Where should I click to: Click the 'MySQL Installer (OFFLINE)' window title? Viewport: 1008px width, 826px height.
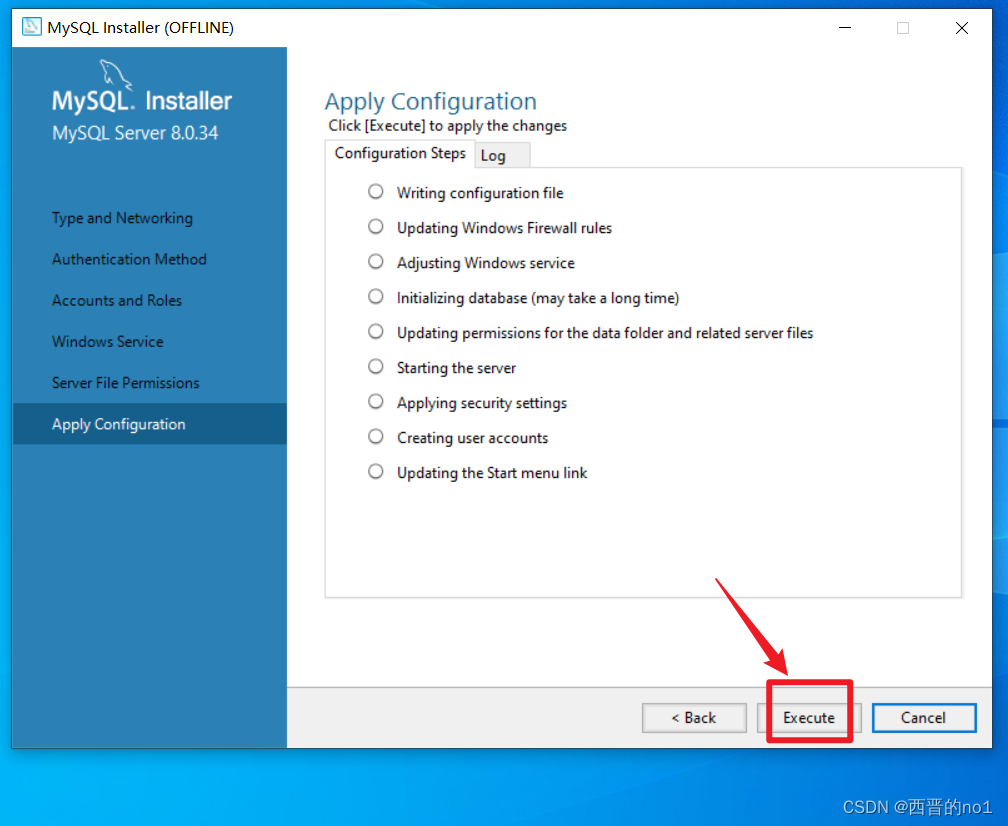(x=141, y=28)
